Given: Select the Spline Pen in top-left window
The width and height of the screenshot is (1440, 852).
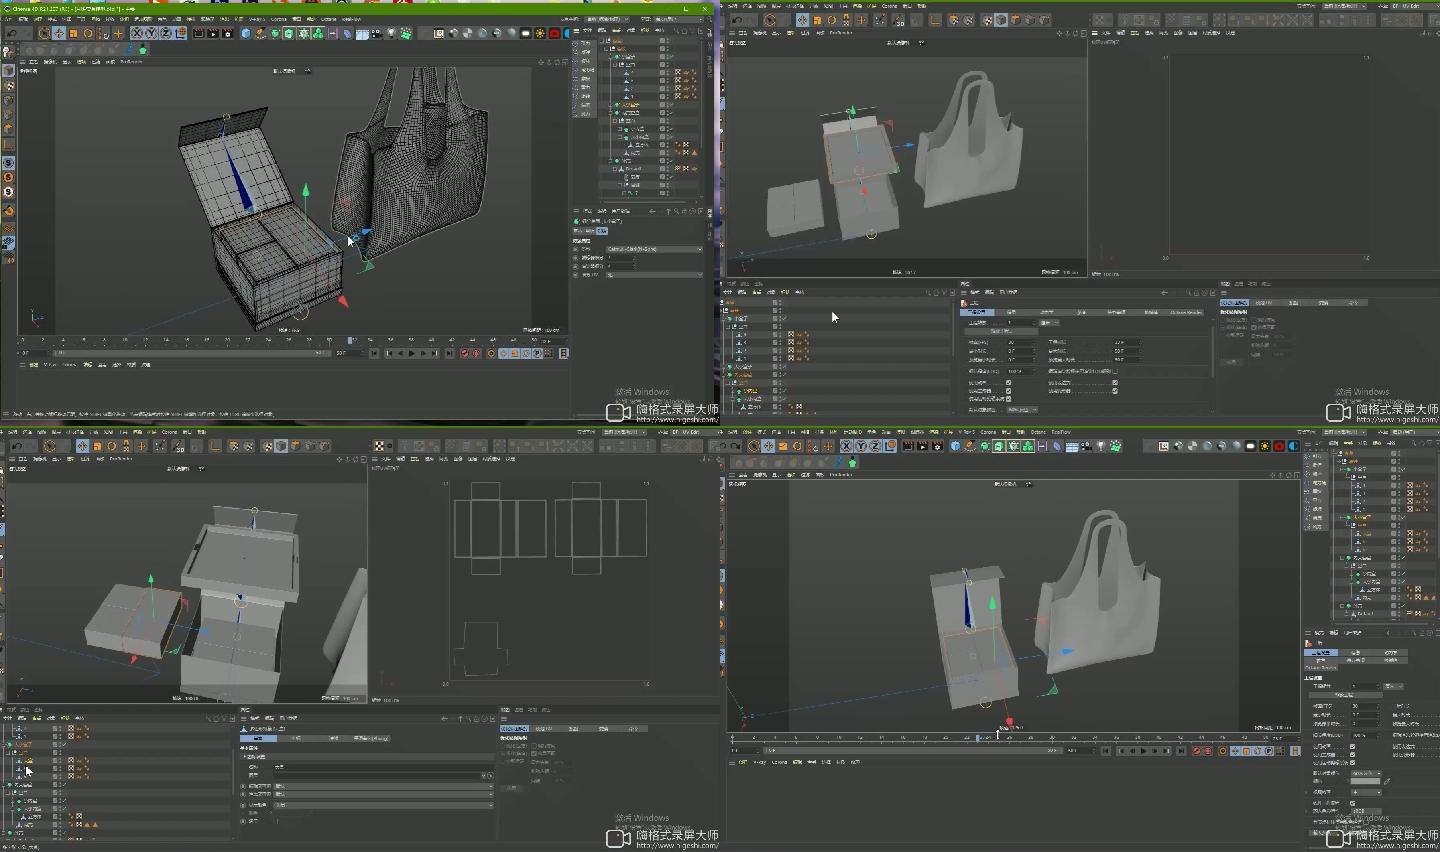Looking at the screenshot, I should 260,33.
